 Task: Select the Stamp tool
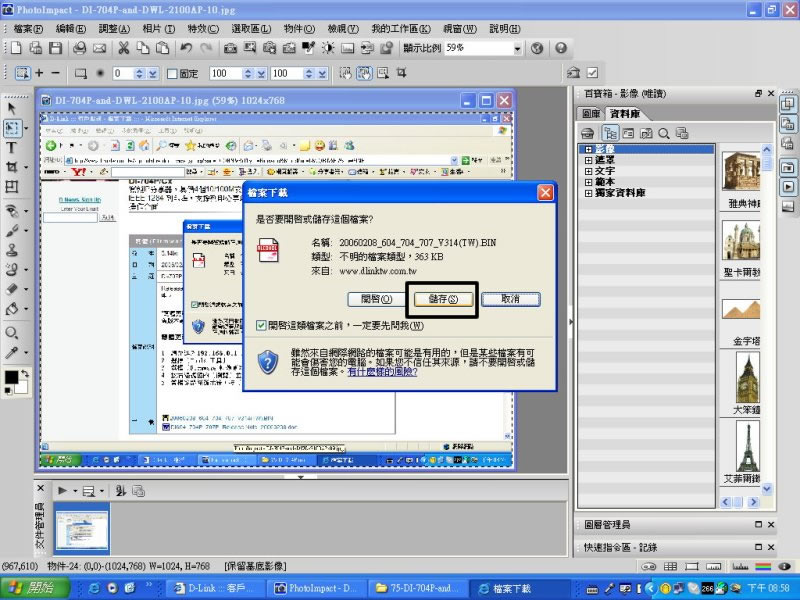(x=11, y=251)
